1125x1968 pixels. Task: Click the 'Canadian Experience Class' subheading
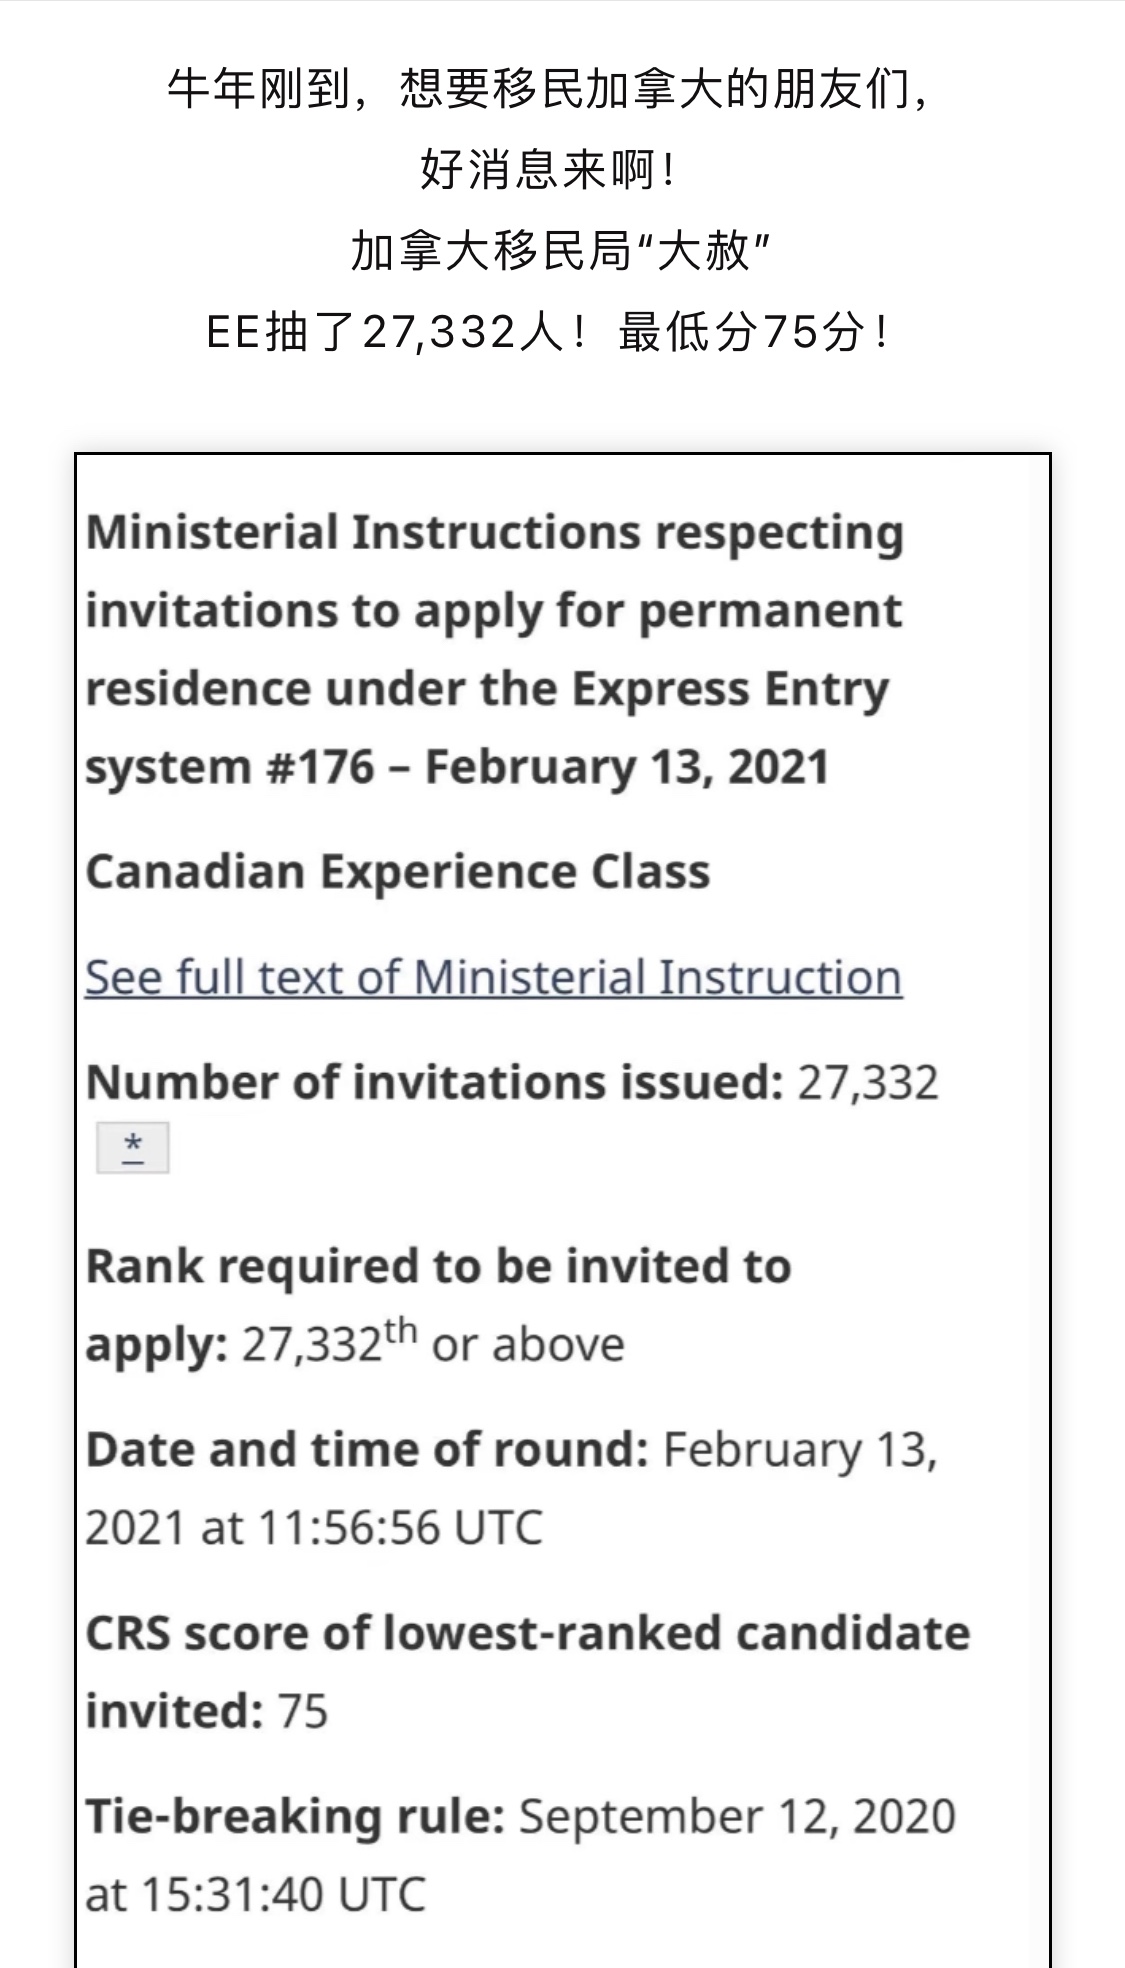[398, 871]
